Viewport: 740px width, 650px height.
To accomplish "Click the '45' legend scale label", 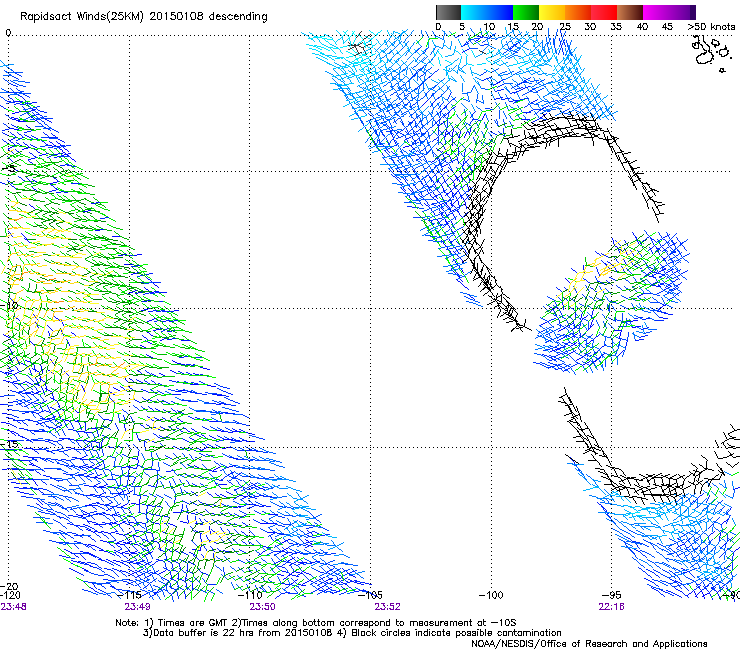I will [x=667, y=27].
